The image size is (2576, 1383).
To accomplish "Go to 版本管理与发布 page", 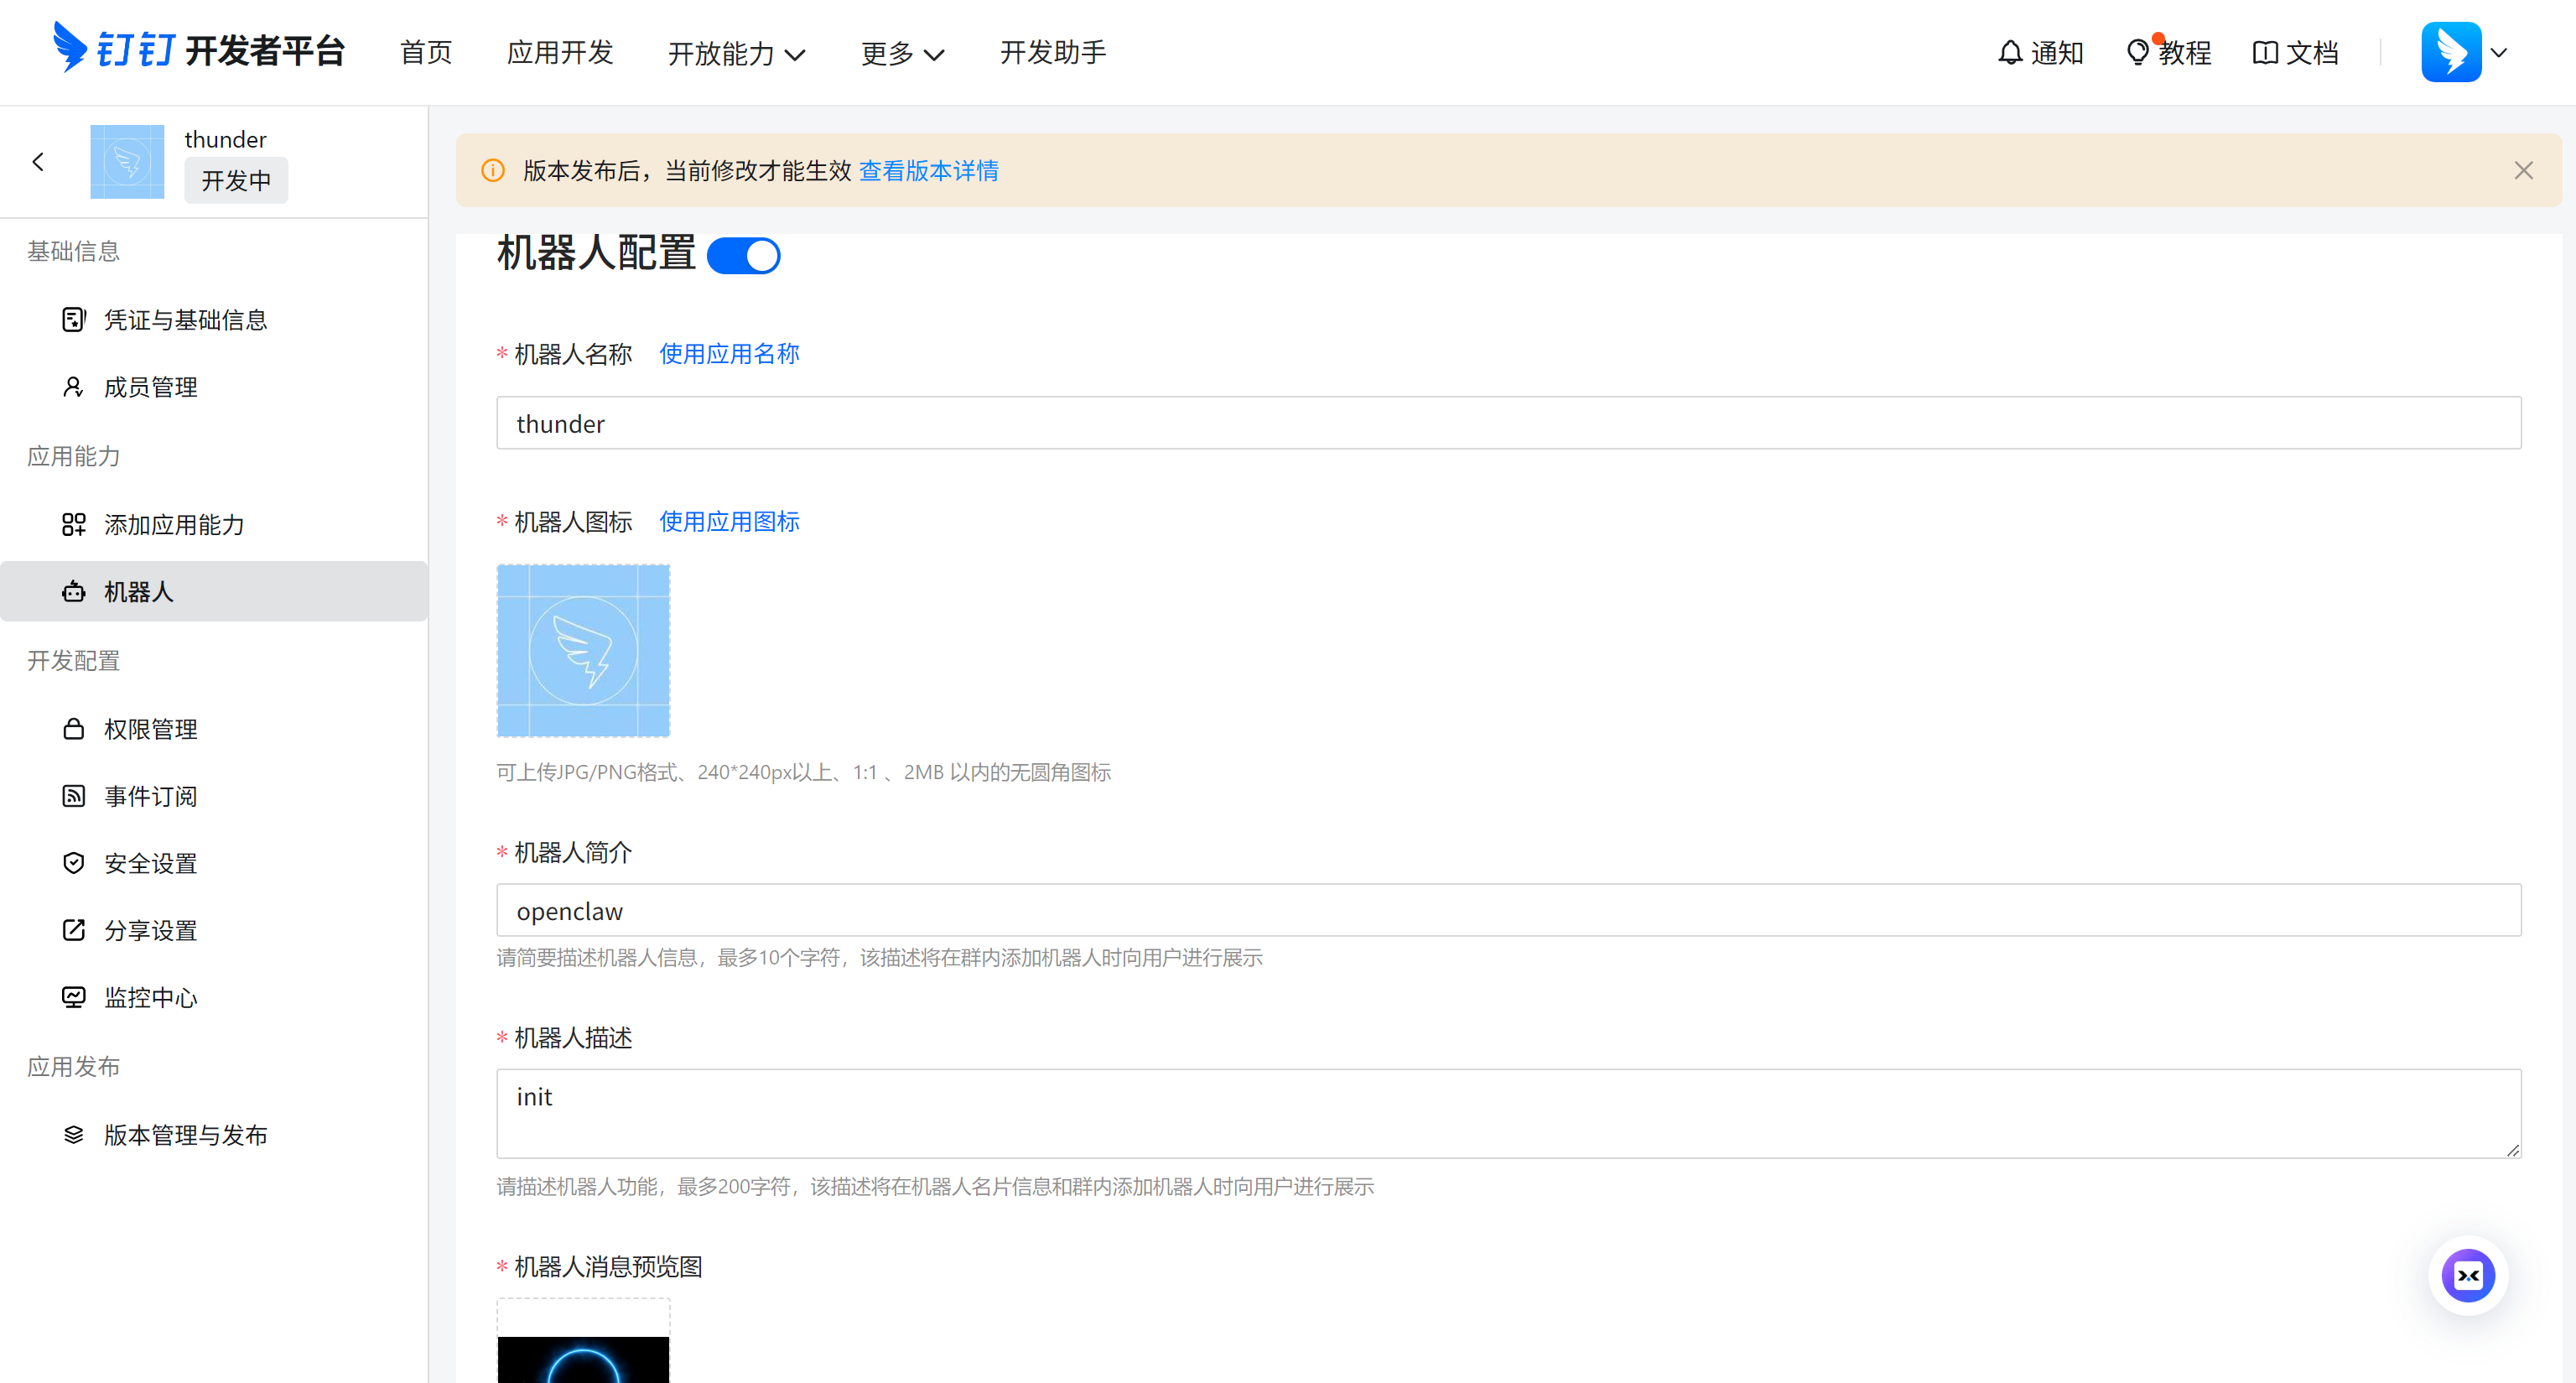I will (185, 1135).
